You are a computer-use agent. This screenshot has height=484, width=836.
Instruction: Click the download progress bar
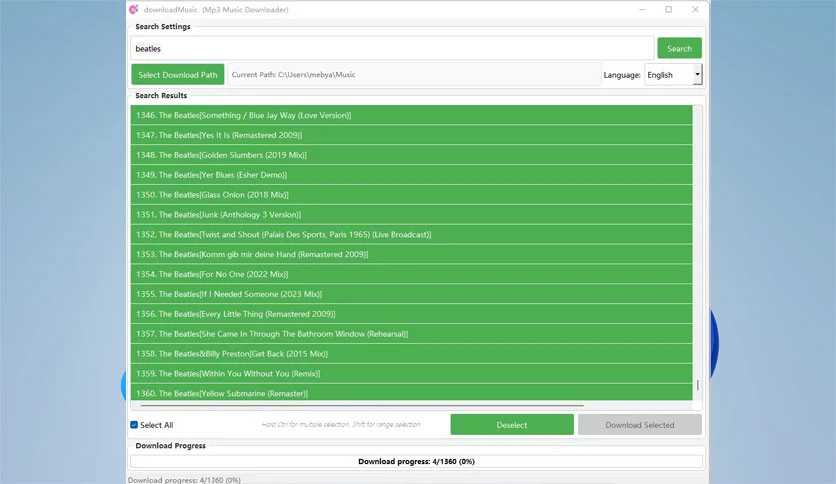(x=416, y=462)
